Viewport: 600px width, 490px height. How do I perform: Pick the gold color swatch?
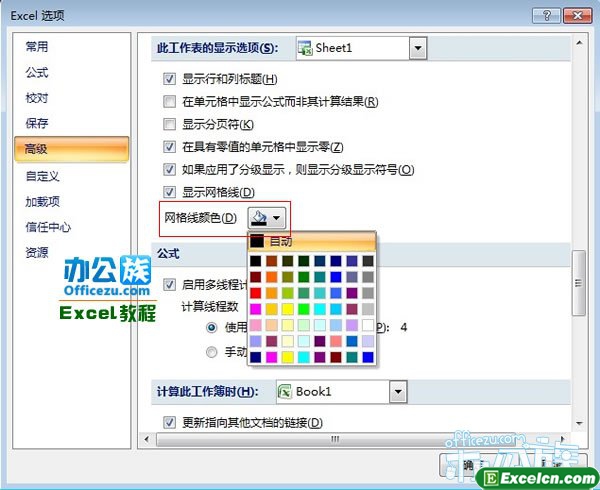click(x=272, y=309)
